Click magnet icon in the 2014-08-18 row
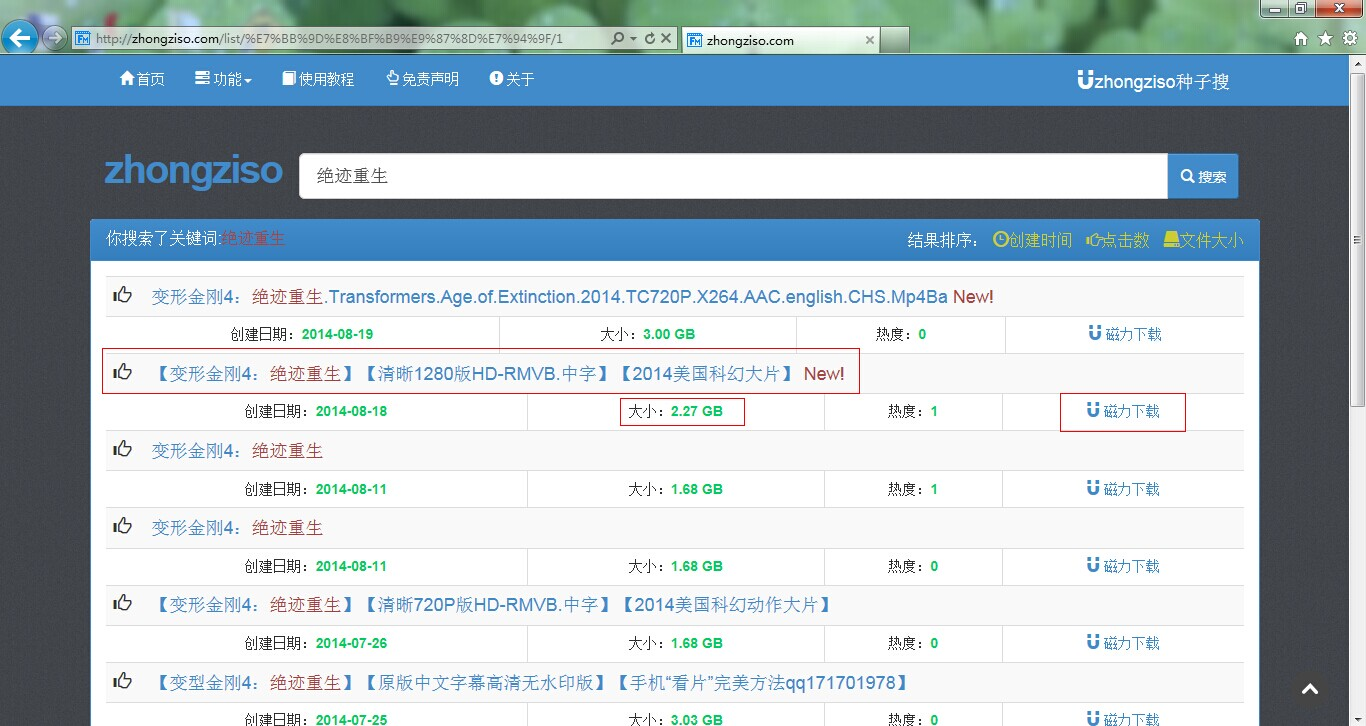This screenshot has width=1366, height=726. [x=1093, y=410]
